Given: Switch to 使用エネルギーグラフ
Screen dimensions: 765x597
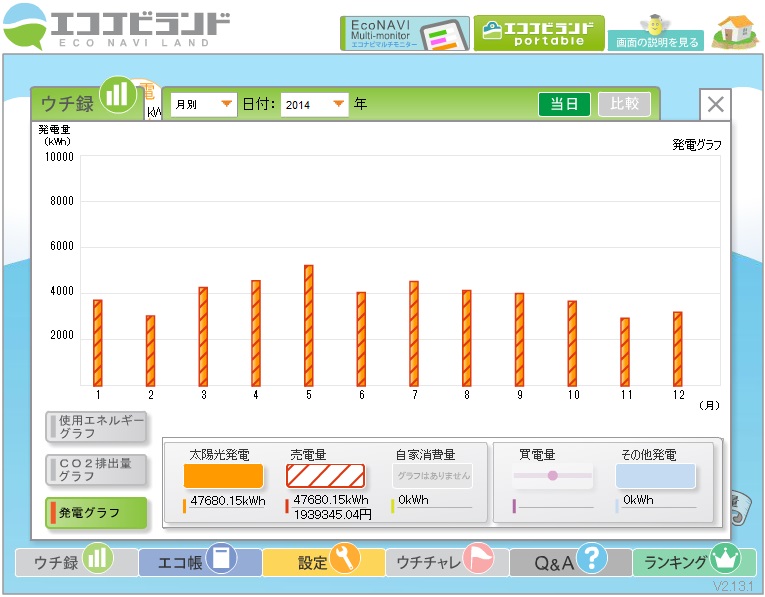Looking at the screenshot, I should [x=96, y=427].
